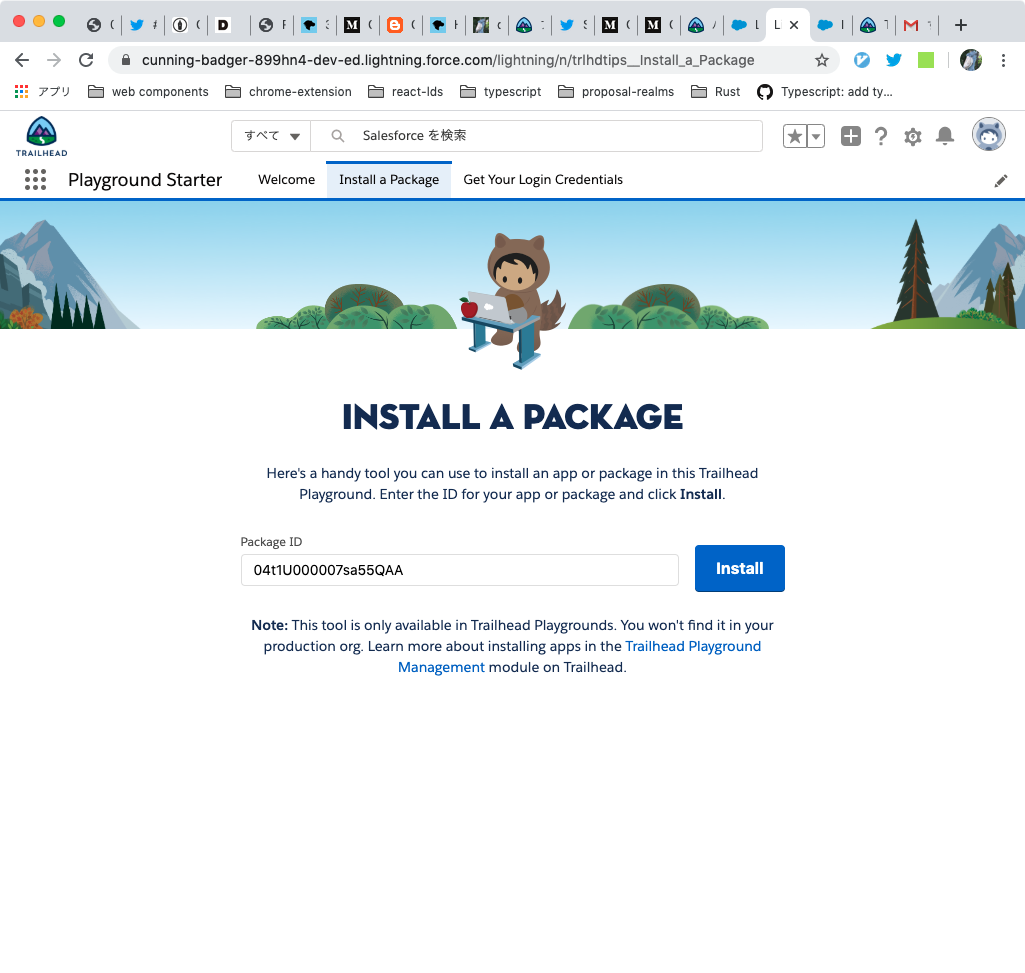Open the chrome-extension bookmark folder

(288, 92)
